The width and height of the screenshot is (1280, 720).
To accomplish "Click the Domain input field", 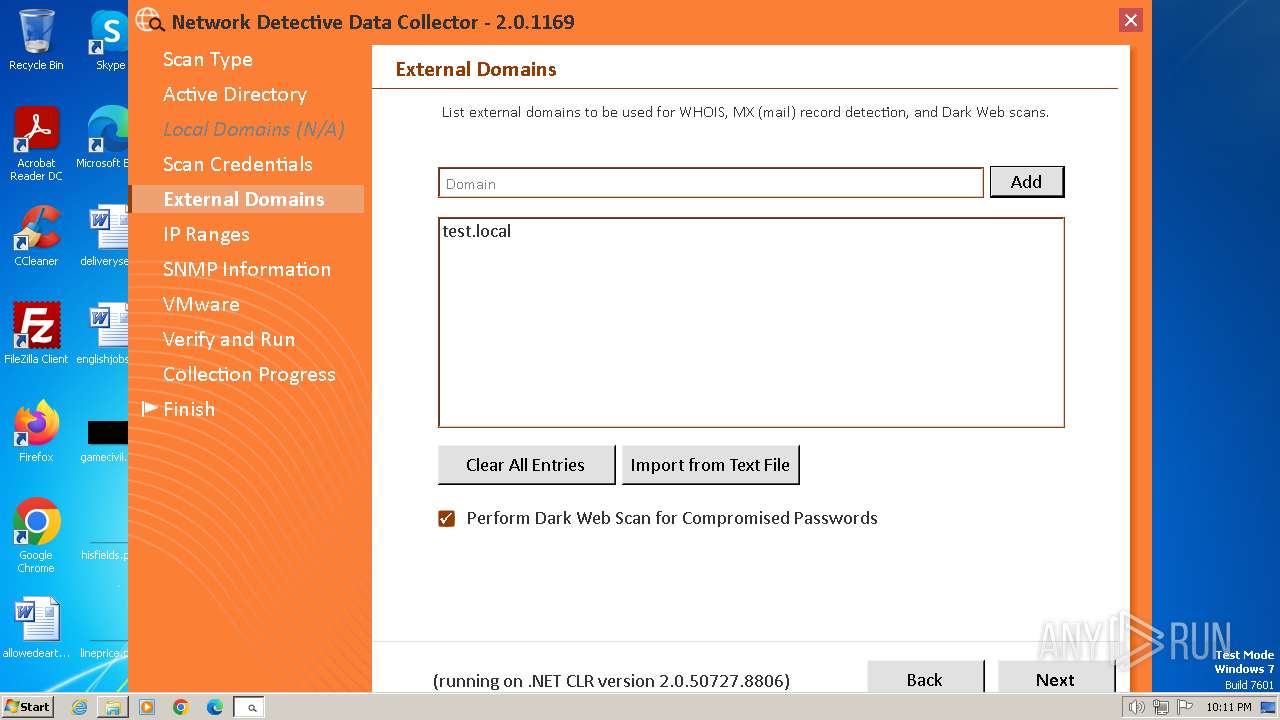I will point(711,183).
